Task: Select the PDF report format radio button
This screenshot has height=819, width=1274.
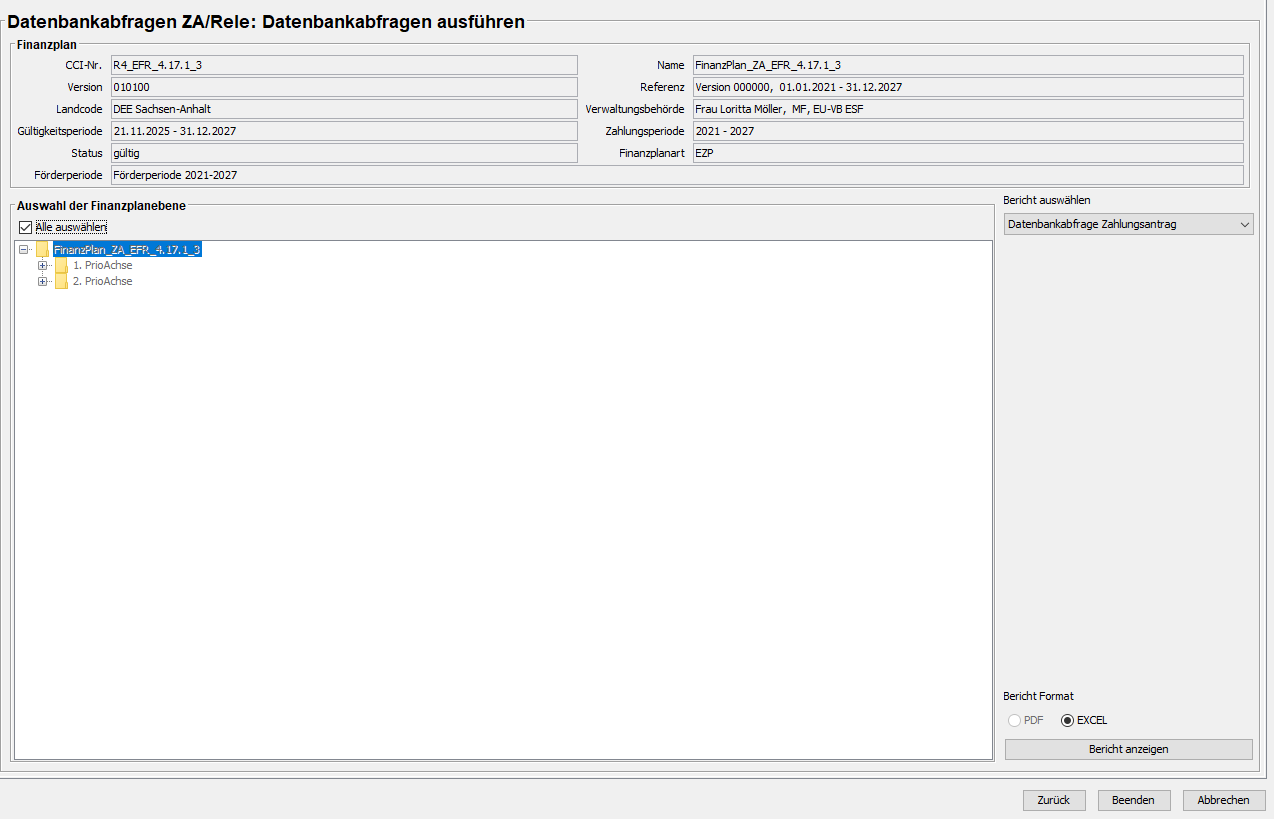Action: (1015, 720)
